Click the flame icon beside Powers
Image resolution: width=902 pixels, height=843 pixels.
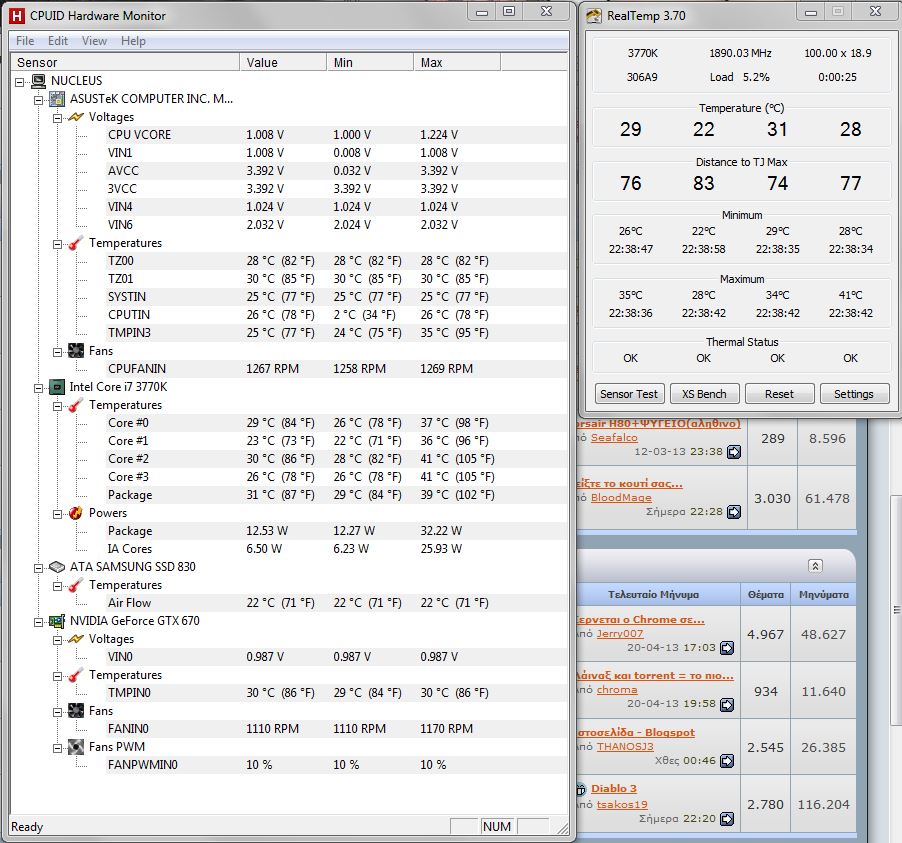tap(76, 513)
